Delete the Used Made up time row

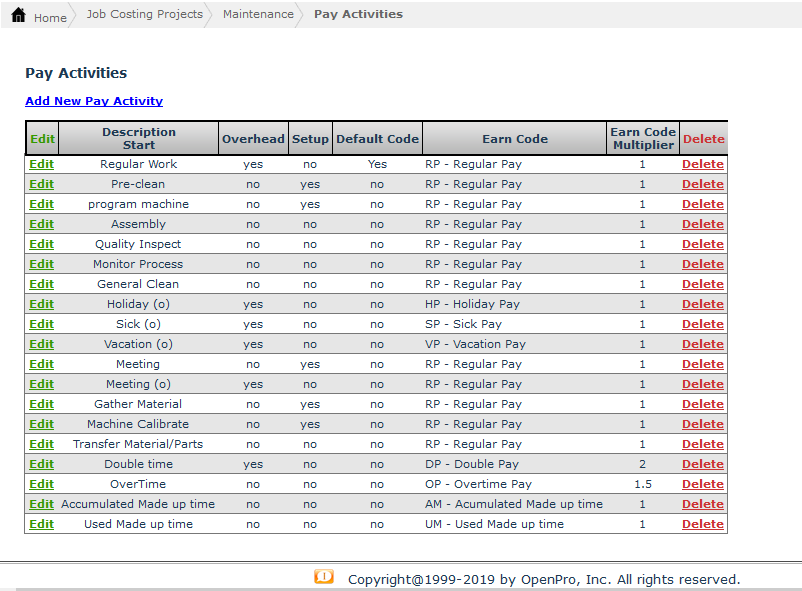[x=702, y=524]
